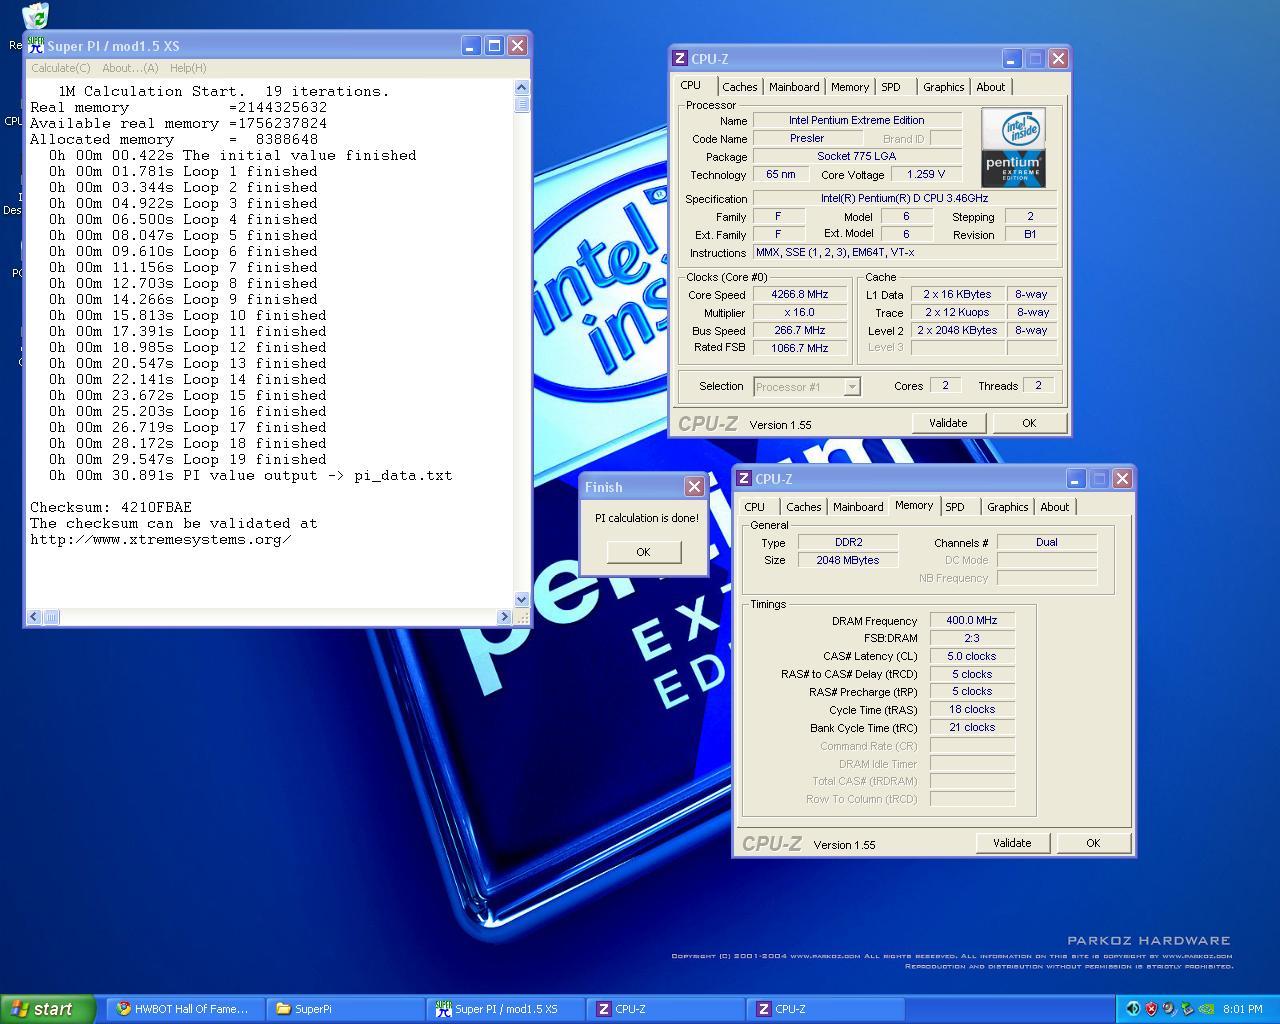Image resolution: width=1280 pixels, height=1024 pixels.
Task: Click the CAS# Latency value 5.0 clocks
Action: 972,656
